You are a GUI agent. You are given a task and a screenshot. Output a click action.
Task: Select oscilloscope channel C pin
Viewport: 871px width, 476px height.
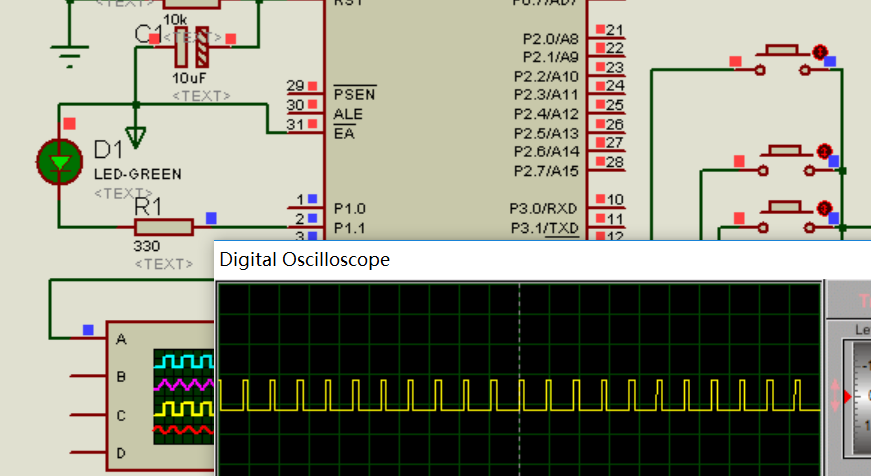[x=88, y=414]
